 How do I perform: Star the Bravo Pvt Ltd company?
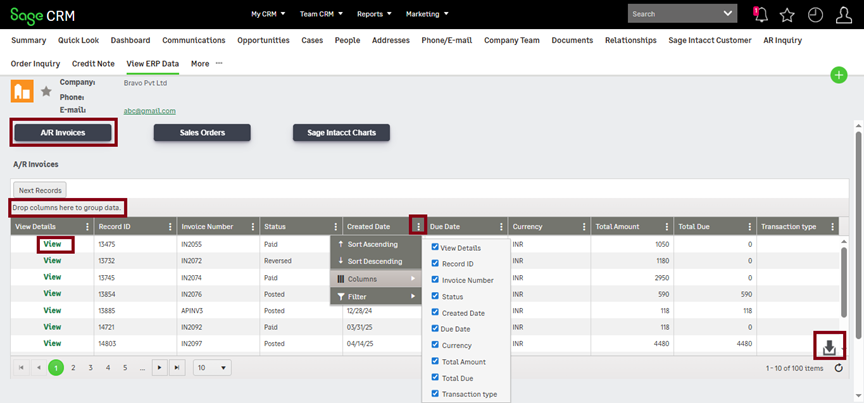pos(46,92)
